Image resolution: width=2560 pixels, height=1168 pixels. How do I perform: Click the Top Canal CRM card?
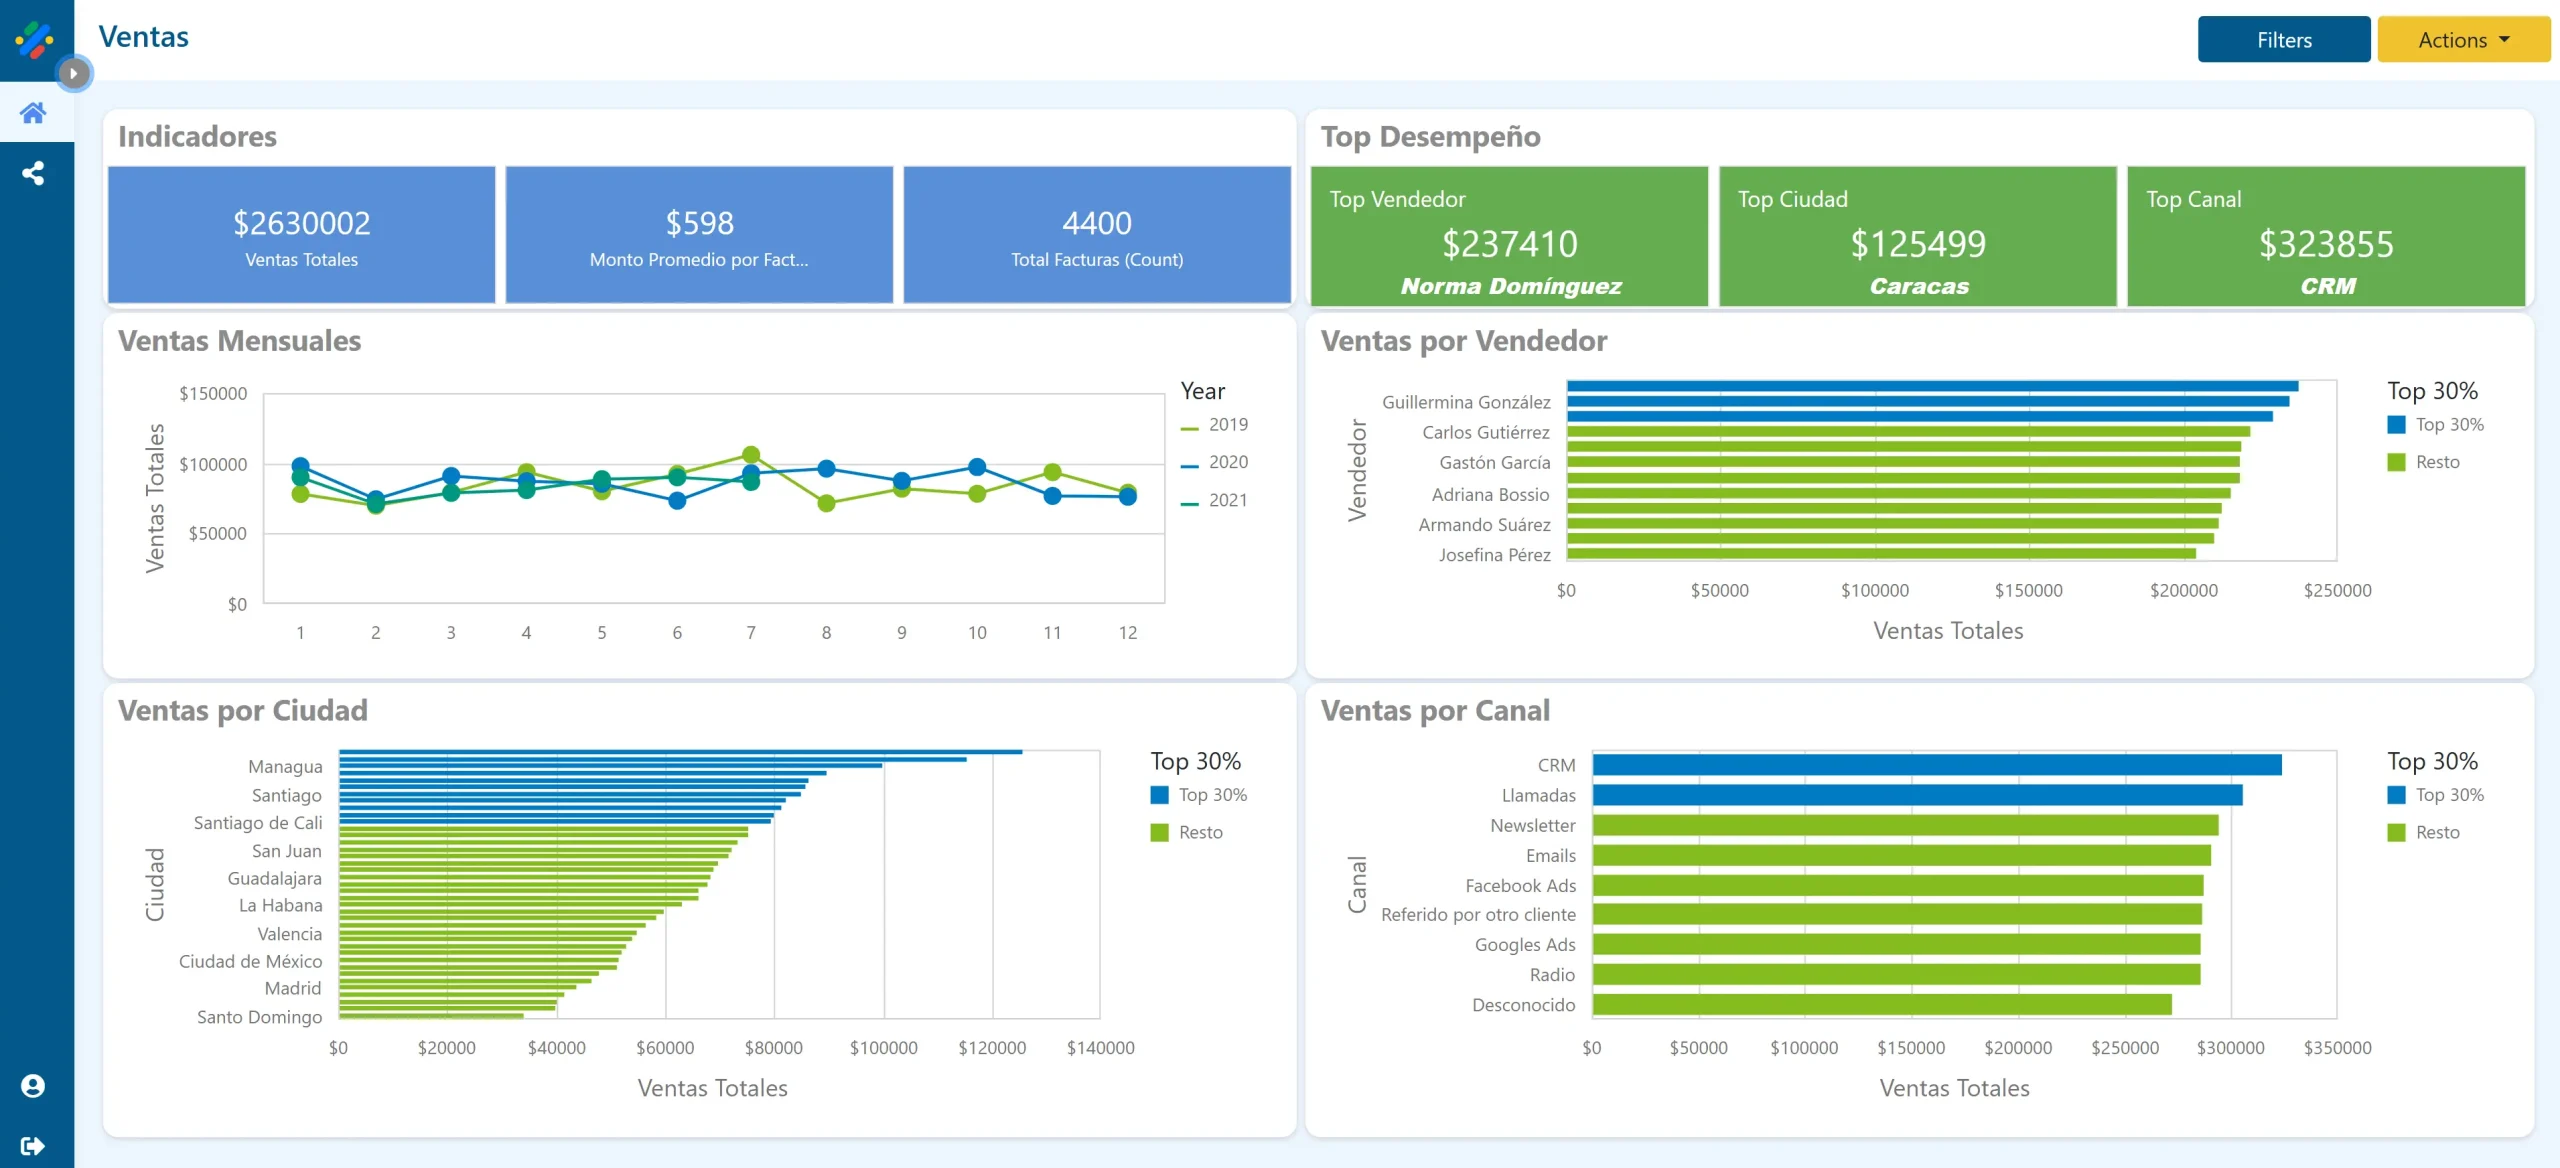pyautogui.click(x=2325, y=238)
